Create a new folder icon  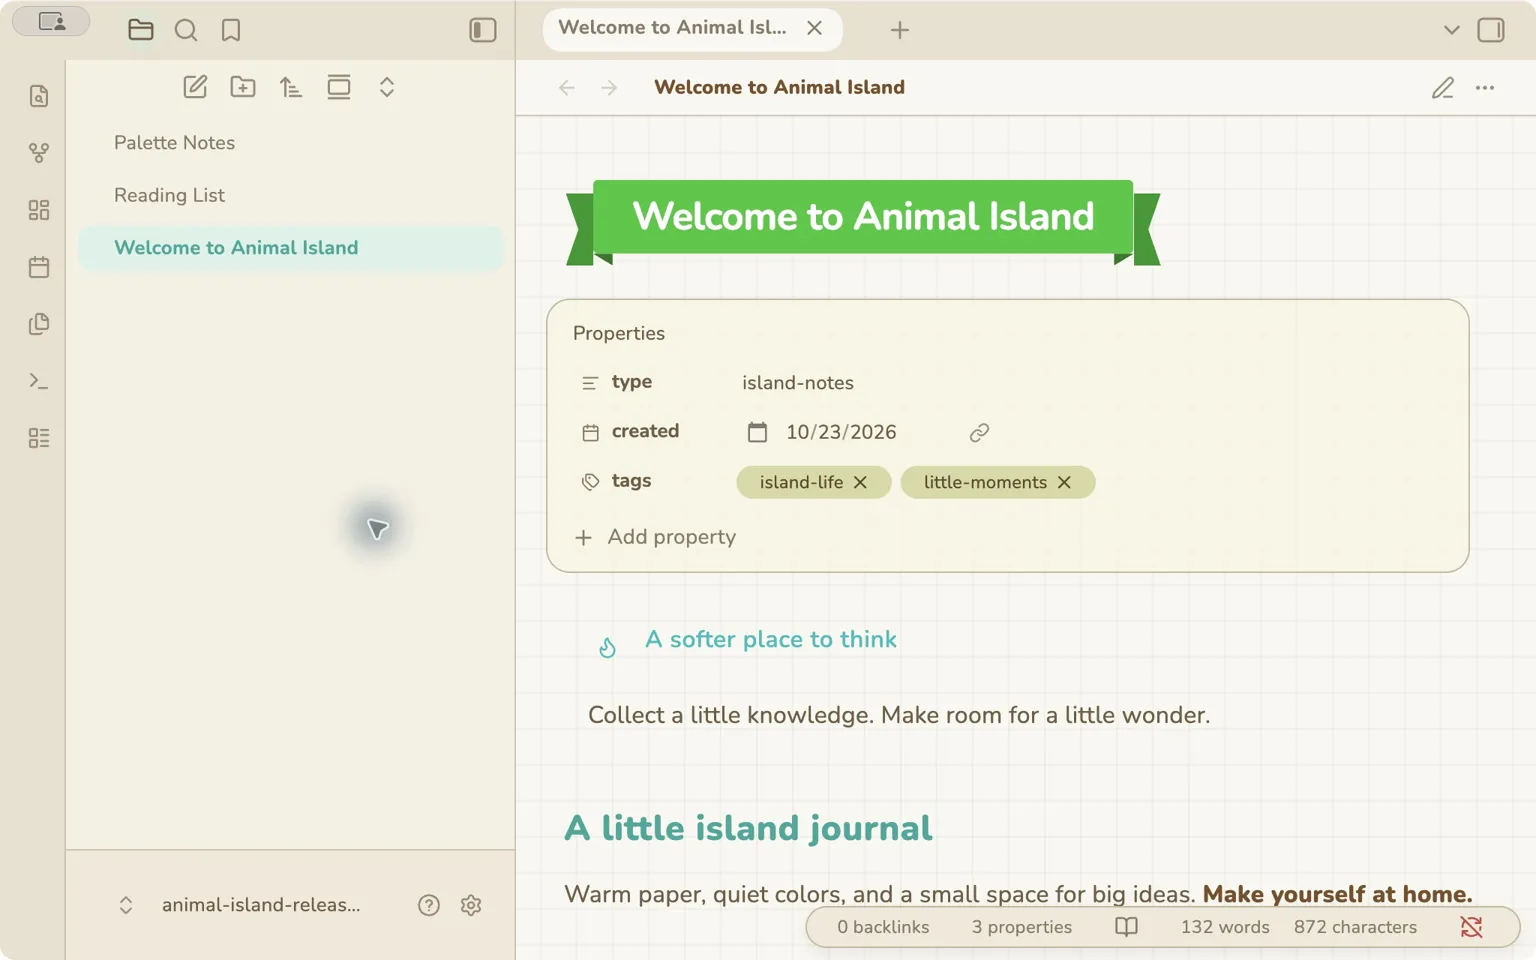pyautogui.click(x=243, y=87)
